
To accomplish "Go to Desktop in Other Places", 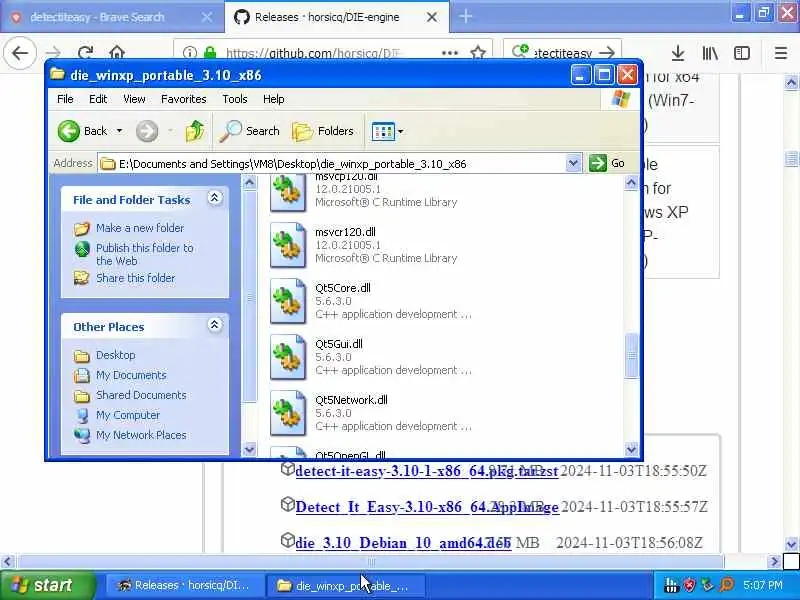I will point(115,355).
